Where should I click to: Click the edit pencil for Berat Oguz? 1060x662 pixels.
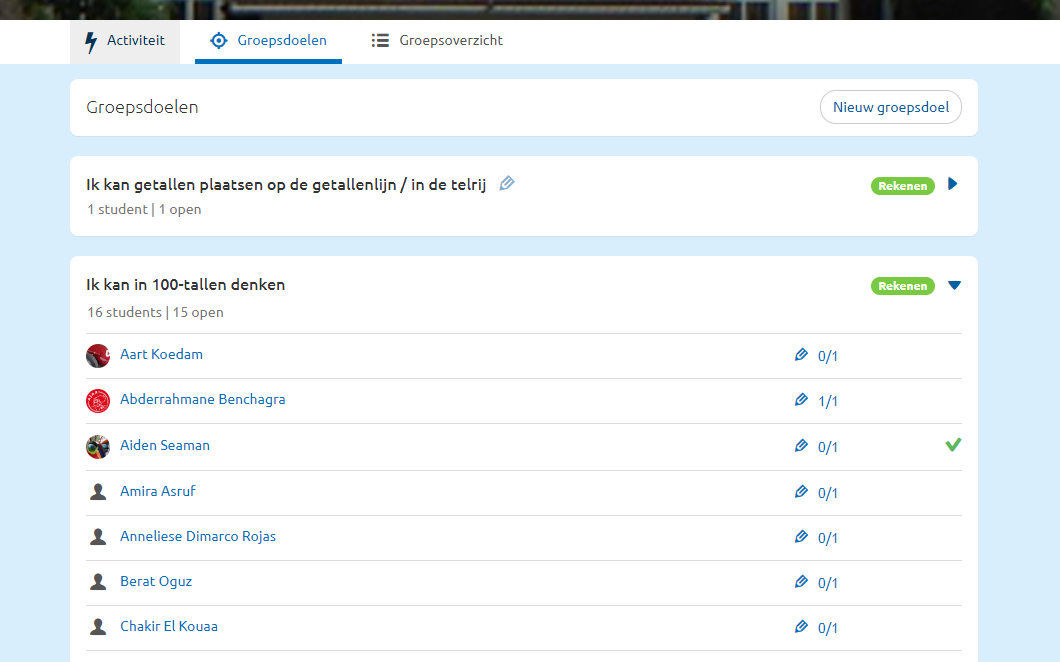pos(801,582)
